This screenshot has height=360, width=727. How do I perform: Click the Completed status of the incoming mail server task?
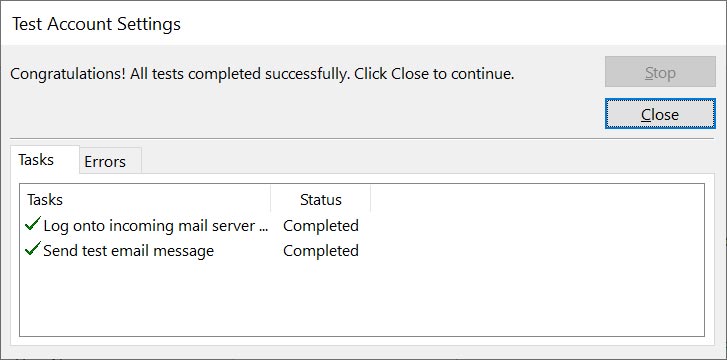point(321,225)
